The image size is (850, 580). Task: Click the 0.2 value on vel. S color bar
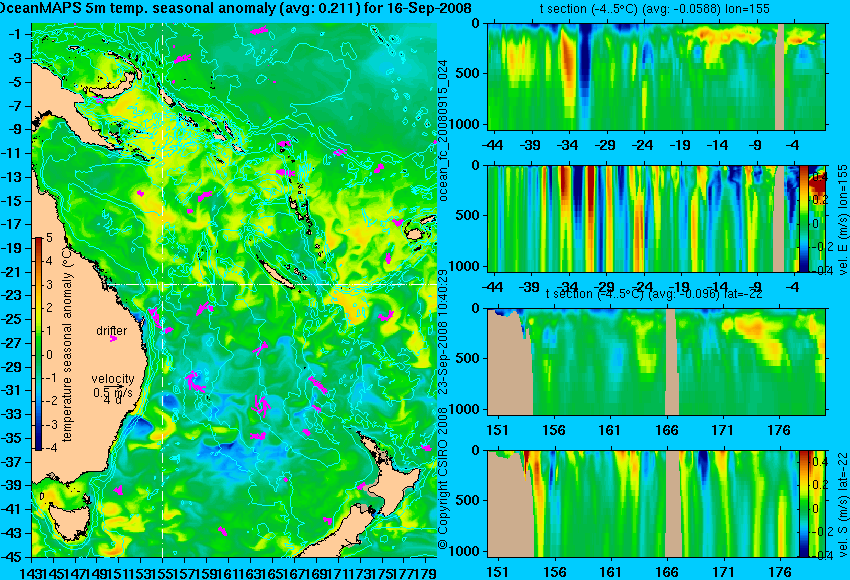coord(819,485)
